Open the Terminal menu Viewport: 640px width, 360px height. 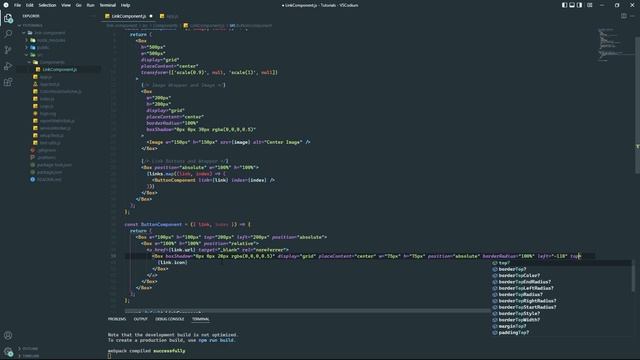click(x=108, y=5)
